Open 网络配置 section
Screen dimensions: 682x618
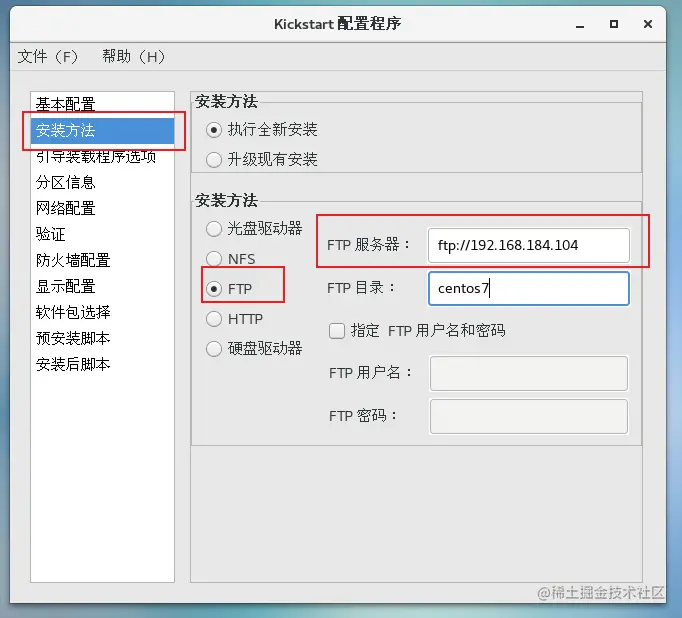(103, 208)
